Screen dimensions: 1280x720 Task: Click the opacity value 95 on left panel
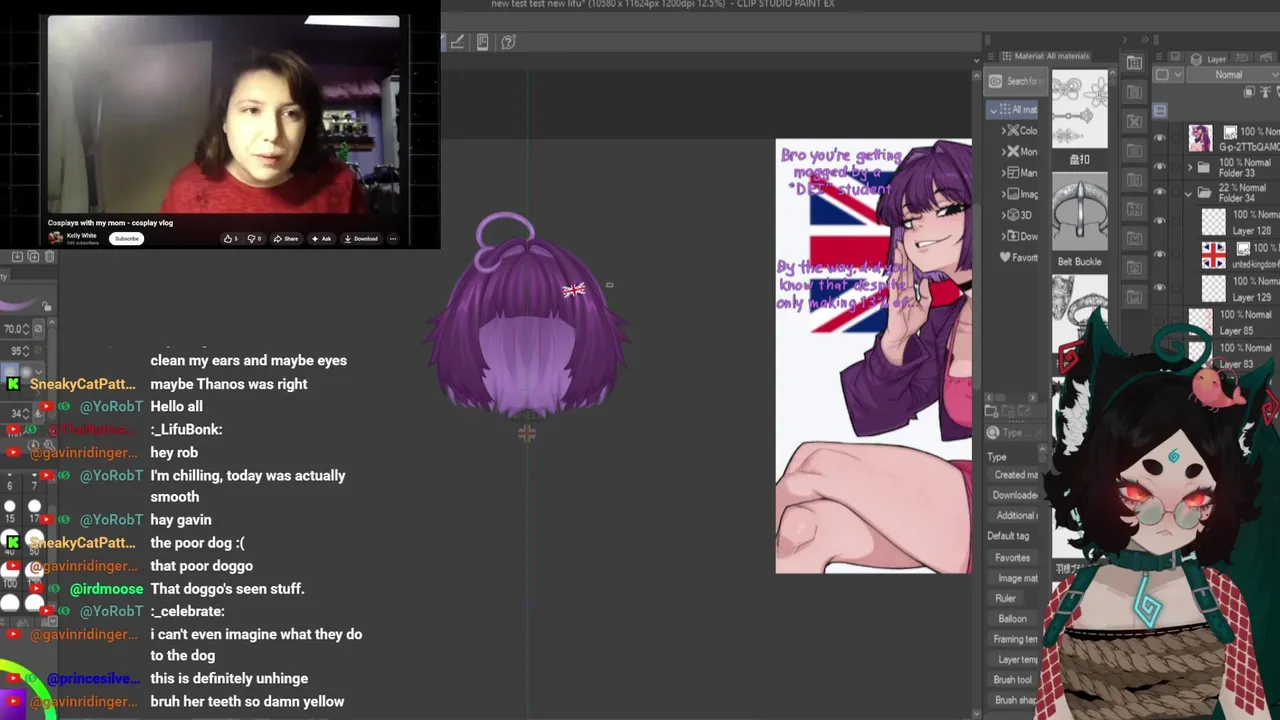coord(17,351)
